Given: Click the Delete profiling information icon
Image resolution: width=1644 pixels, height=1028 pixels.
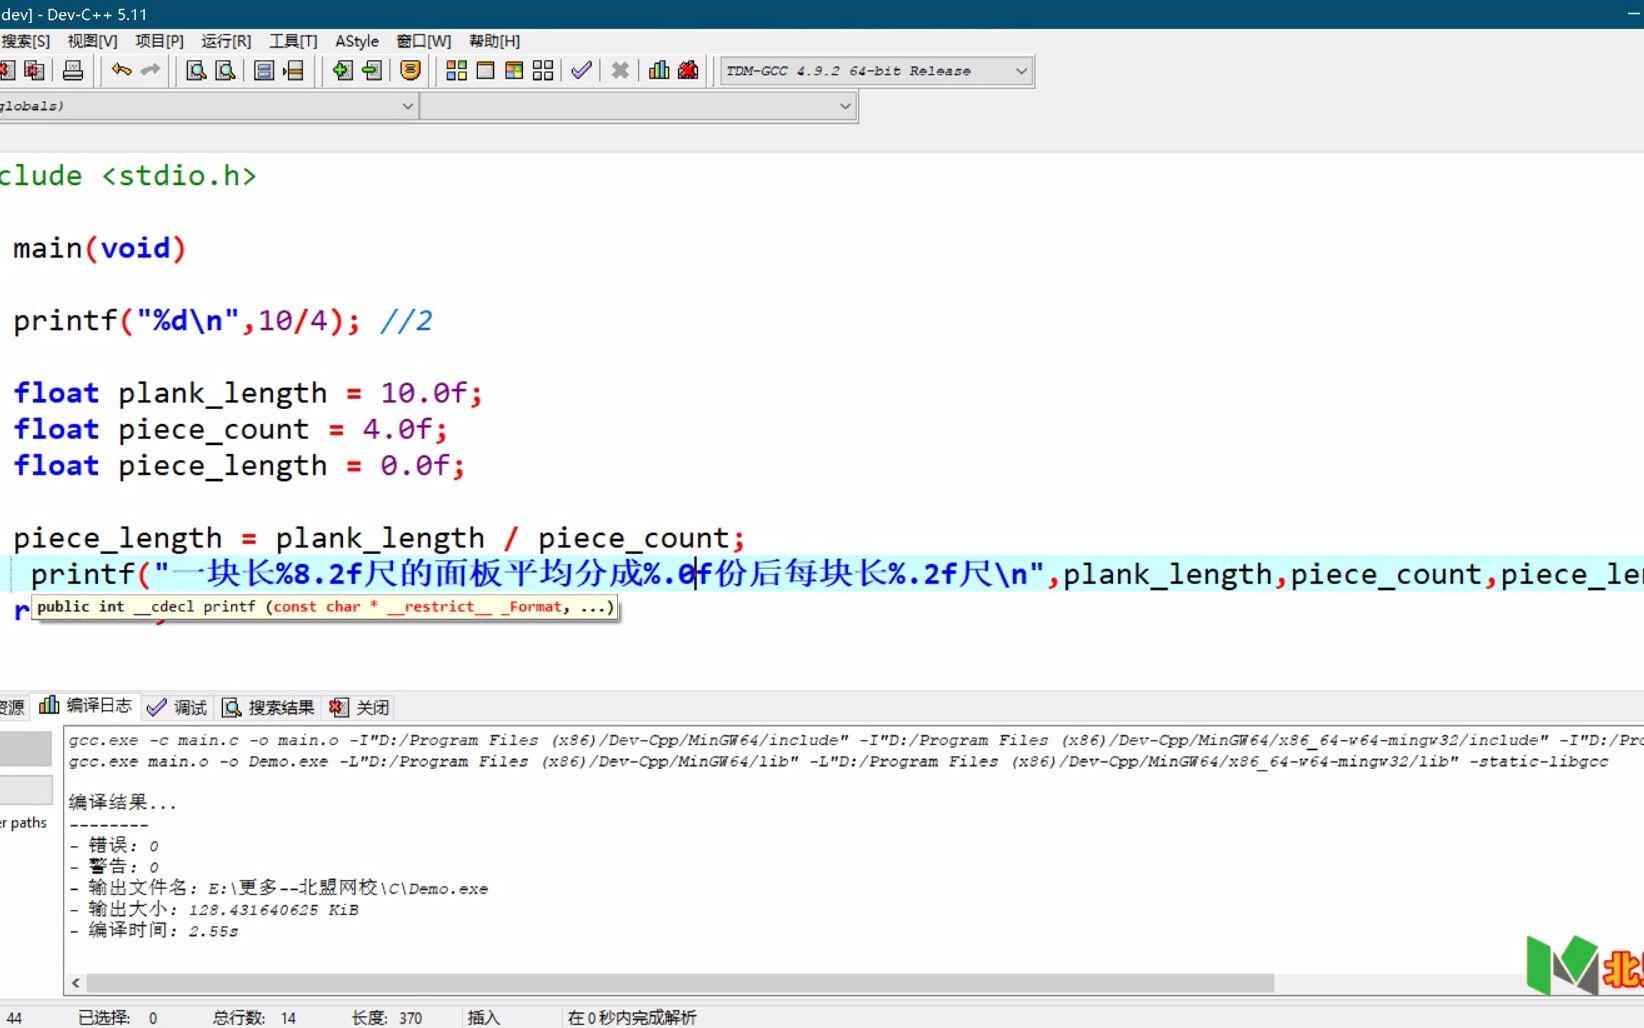Looking at the screenshot, I should (688, 70).
